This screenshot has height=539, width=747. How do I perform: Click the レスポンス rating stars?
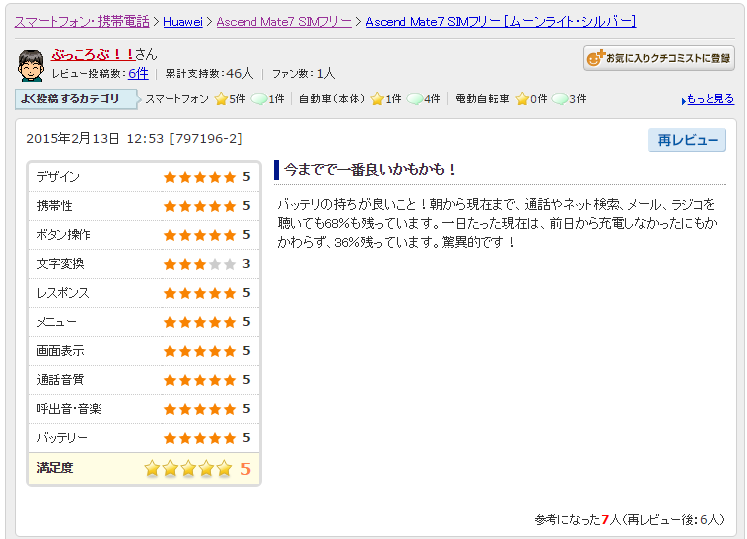pos(200,293)
